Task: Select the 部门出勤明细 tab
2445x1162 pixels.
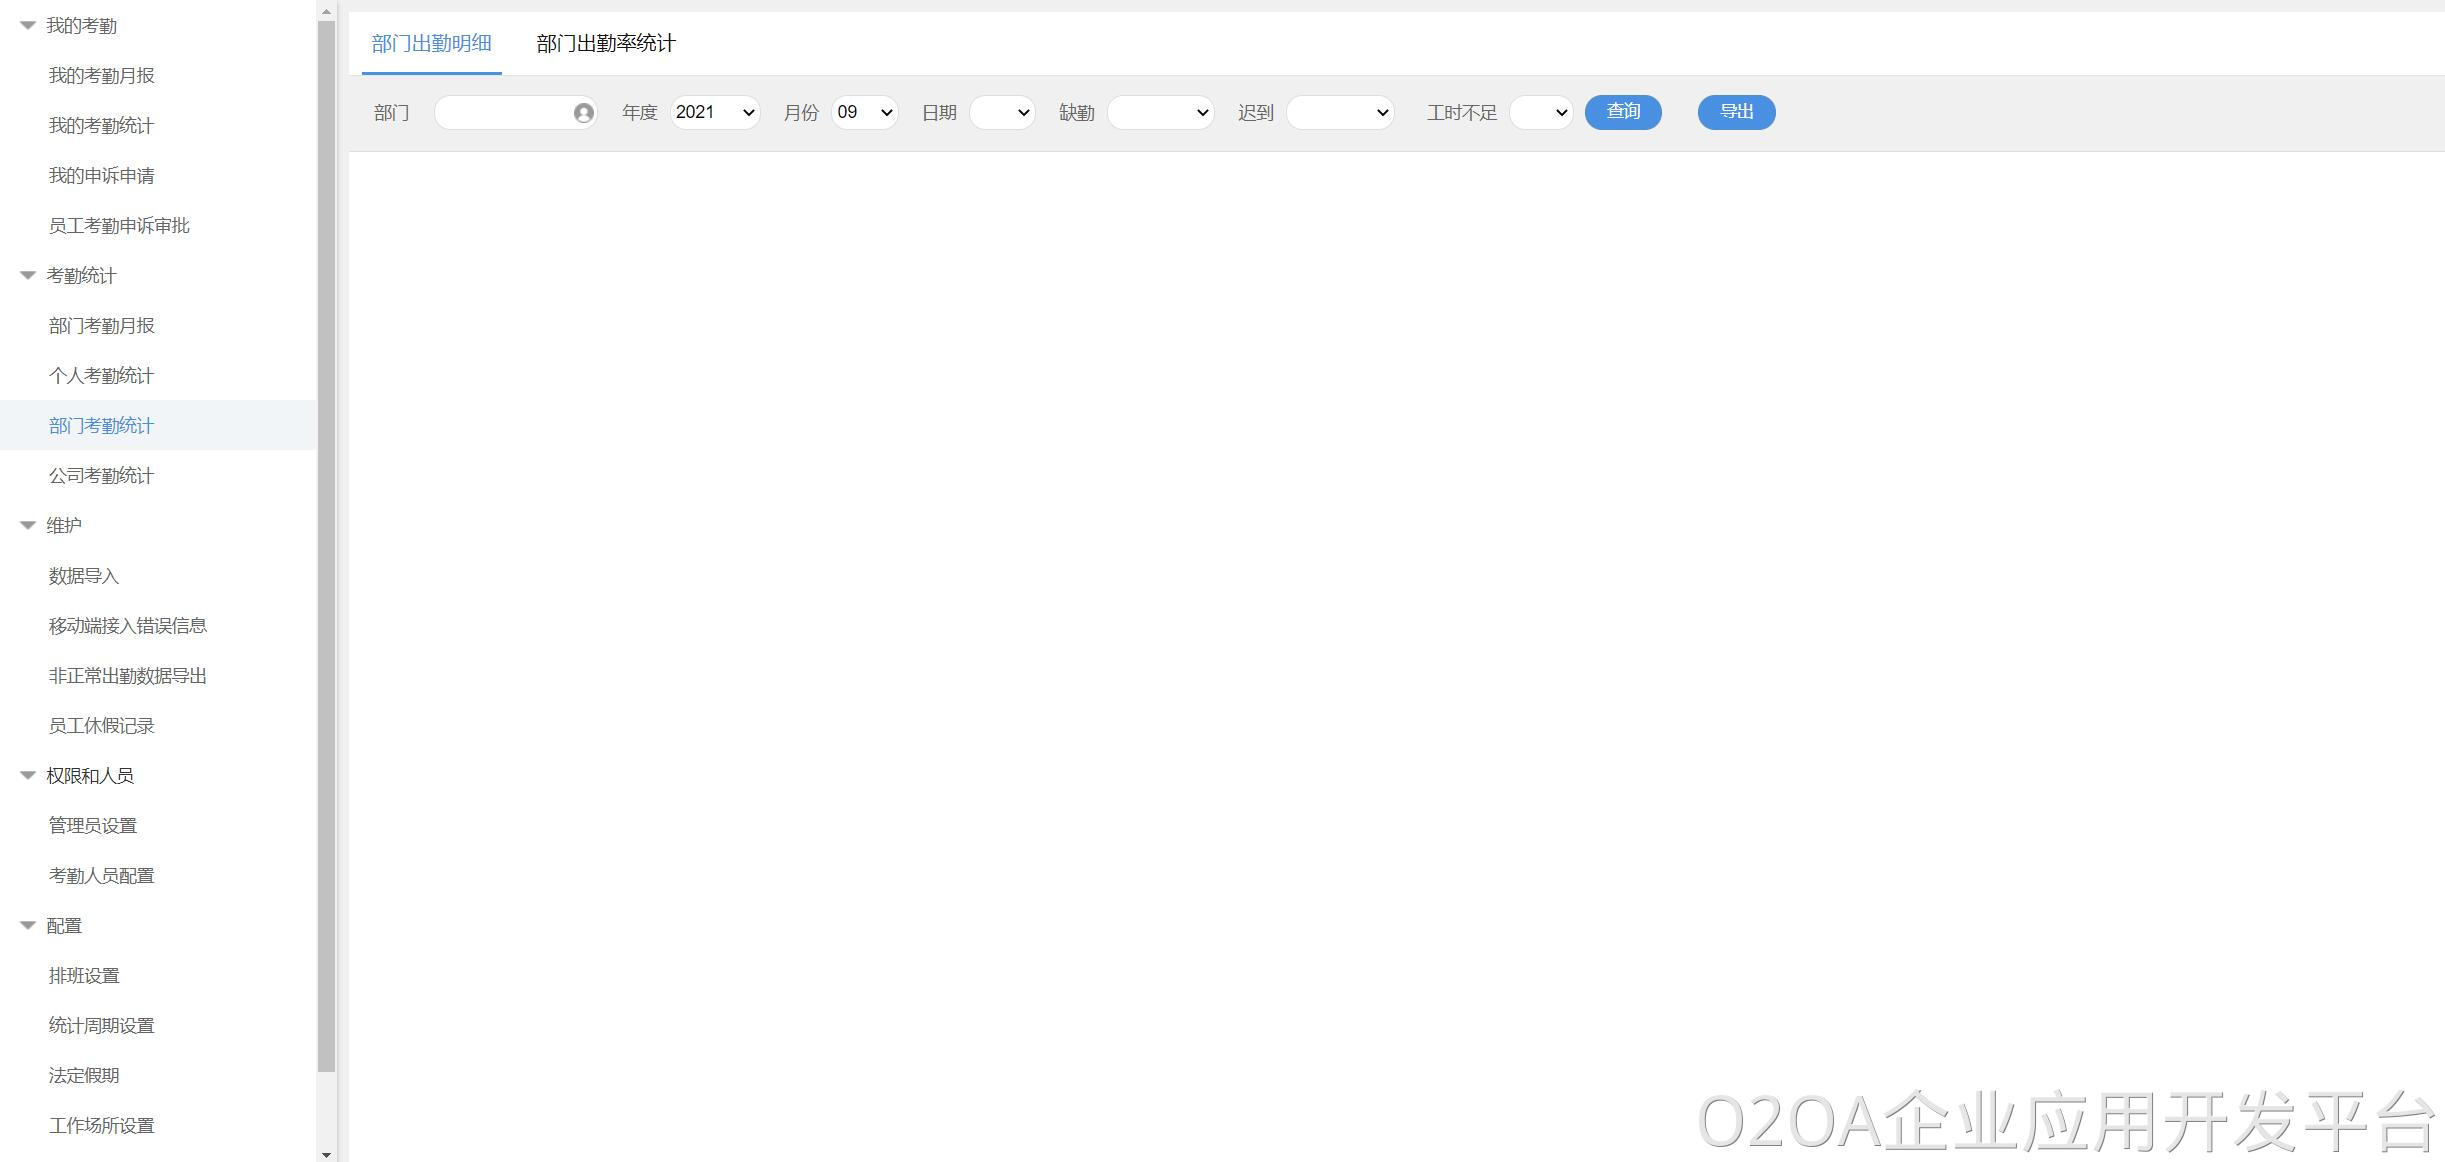Action: tap(431, 44)
